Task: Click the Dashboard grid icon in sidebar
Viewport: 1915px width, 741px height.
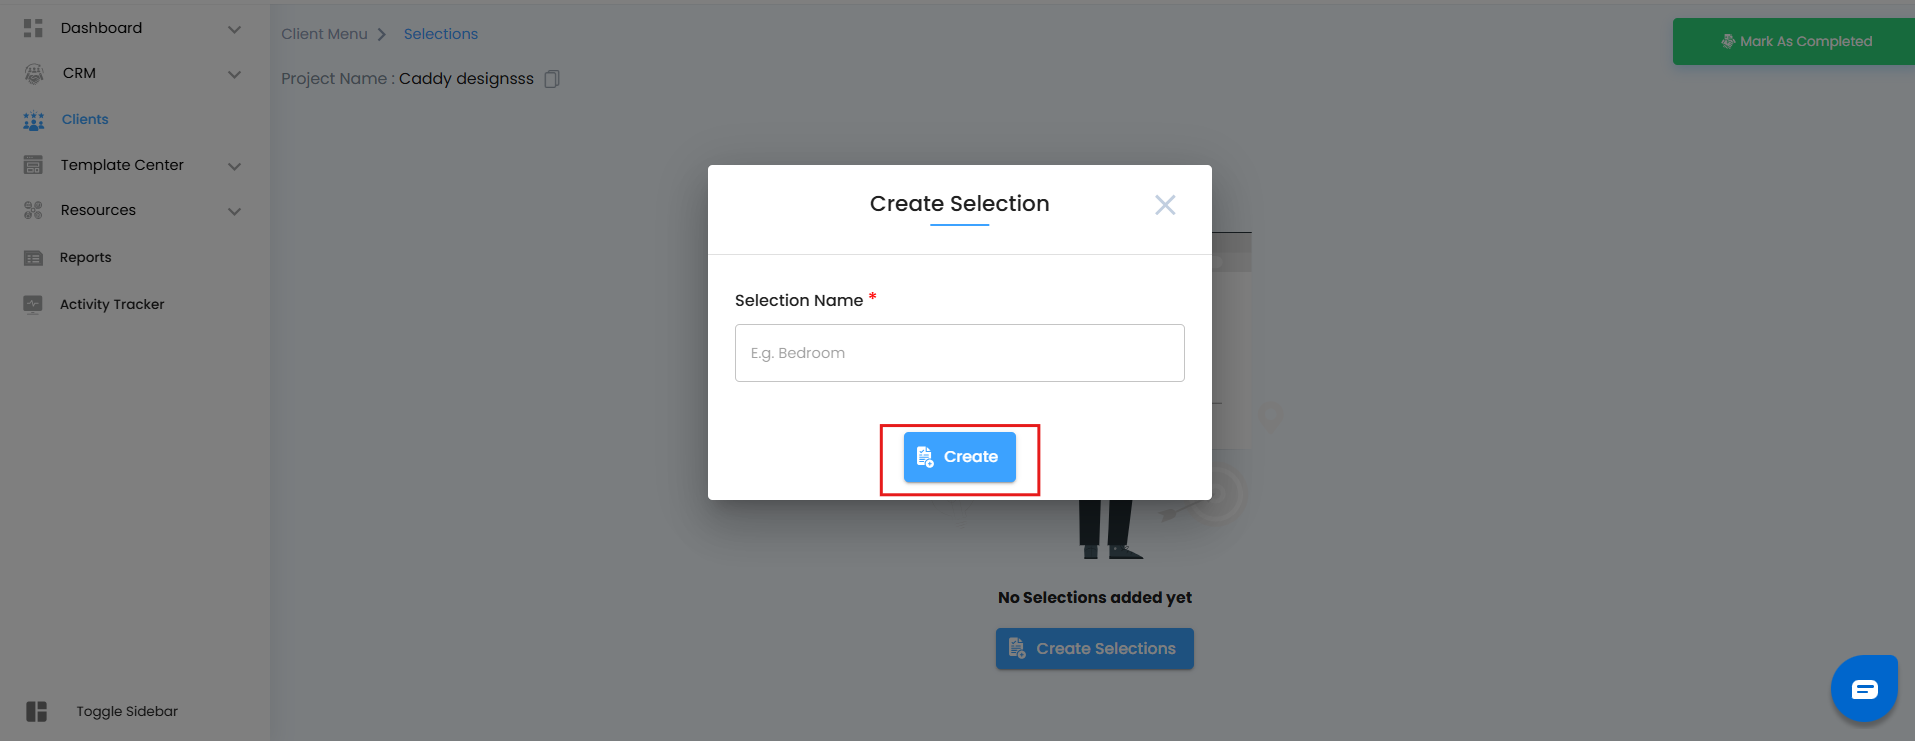Action: pos(33,28)
